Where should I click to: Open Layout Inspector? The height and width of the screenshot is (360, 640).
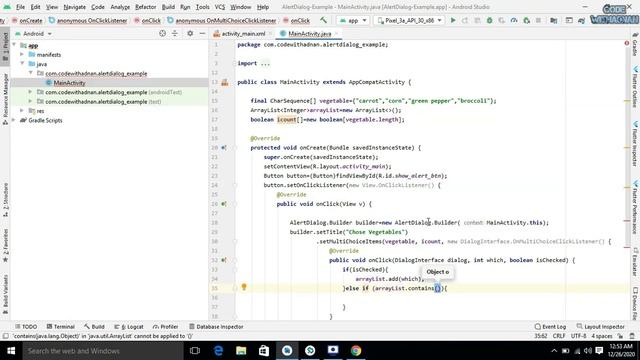pyautogui.click(x=600, y=327)
